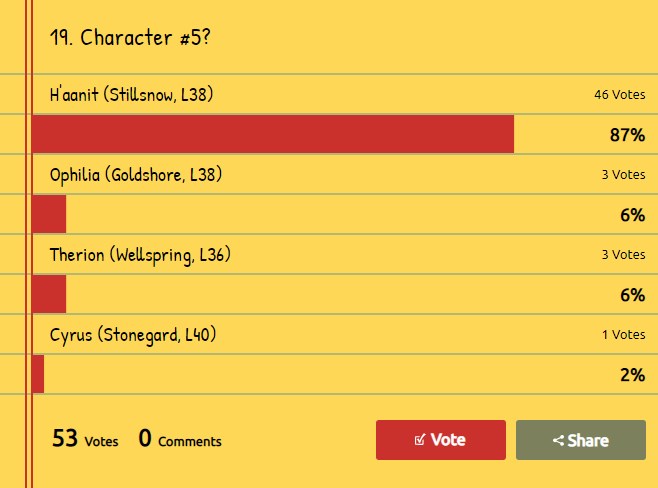
Task: Click the 46 Votes count label
Action: click(620, 95)
